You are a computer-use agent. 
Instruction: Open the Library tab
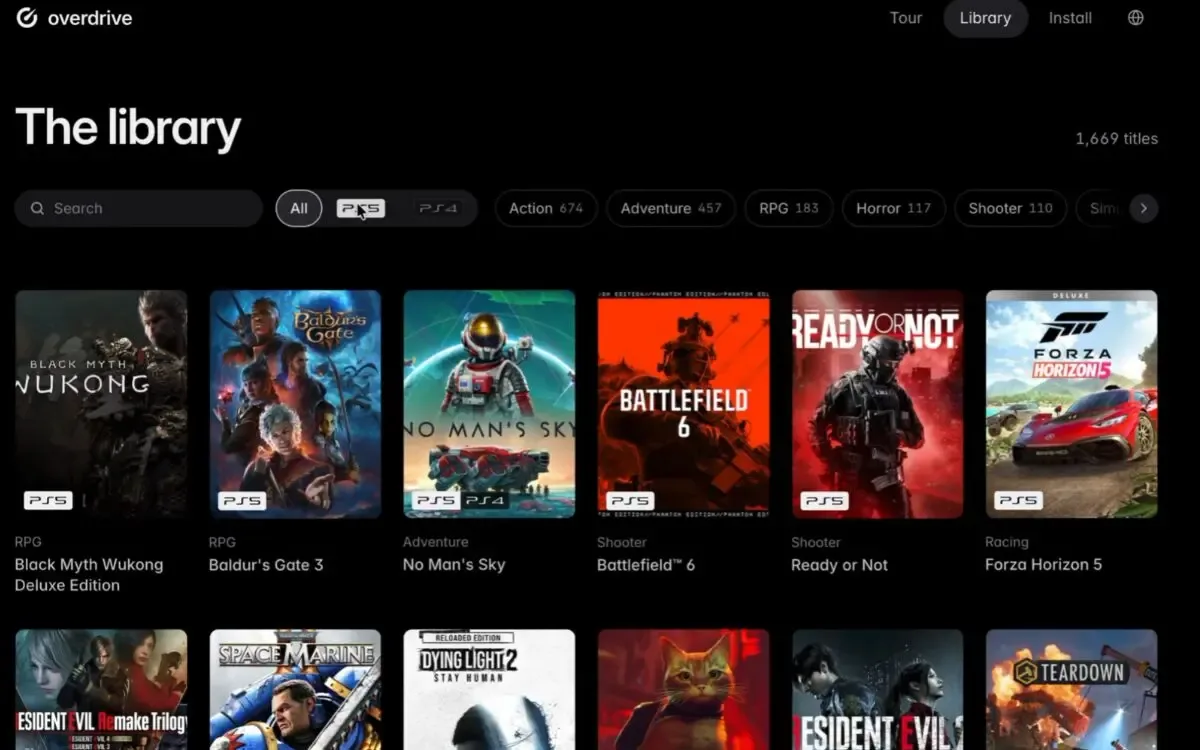985,18
